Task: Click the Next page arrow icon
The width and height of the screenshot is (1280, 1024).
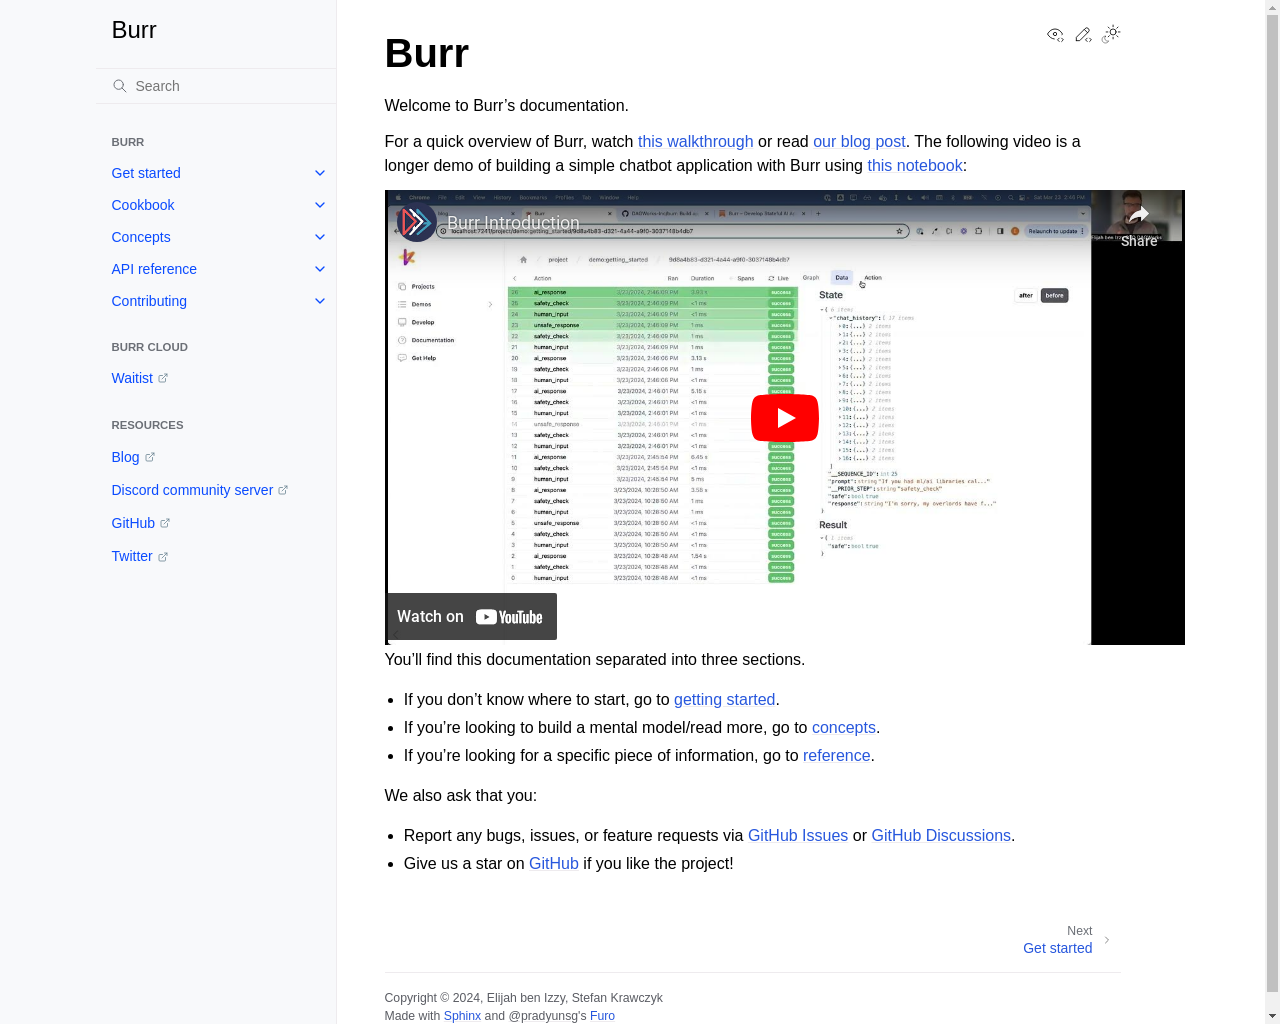Action: [1107, 940]
